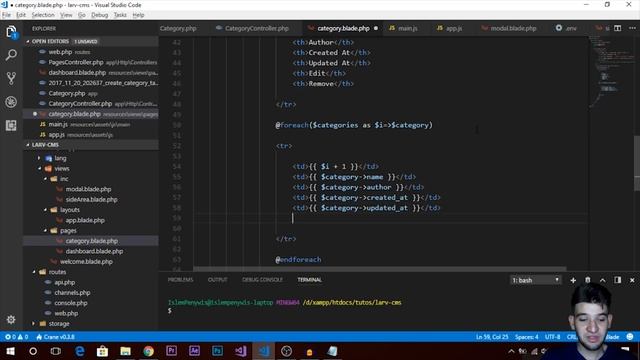Open the Selection menu
The width and height of the screenshot is (640, 360).
[43, 15]
